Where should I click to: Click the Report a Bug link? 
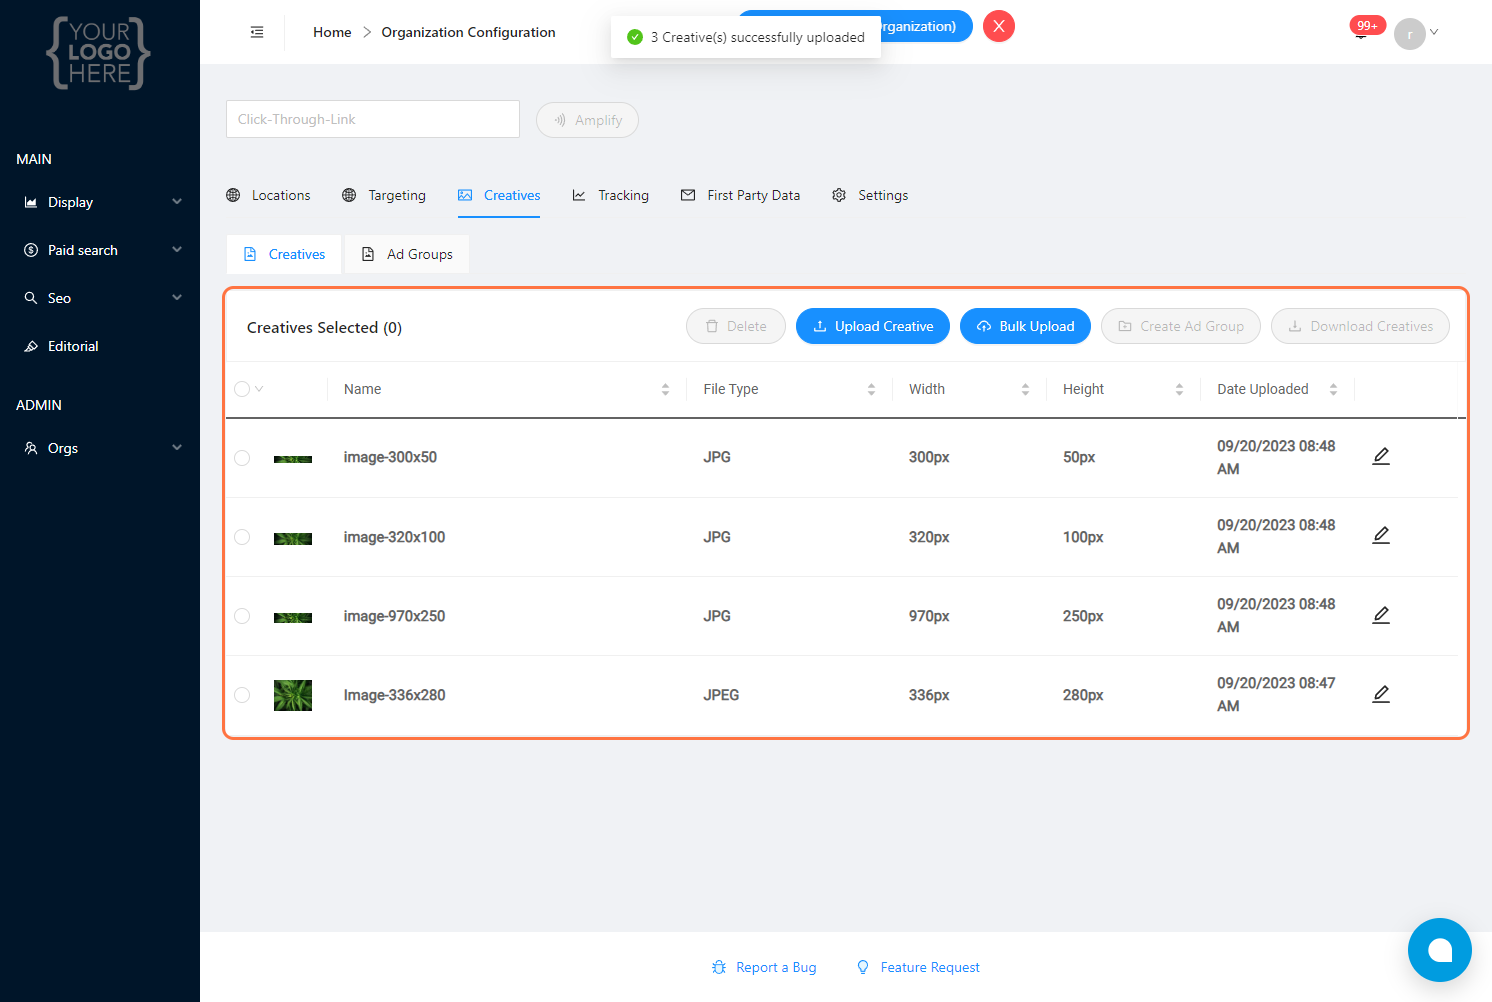click(x=764, y=967)
